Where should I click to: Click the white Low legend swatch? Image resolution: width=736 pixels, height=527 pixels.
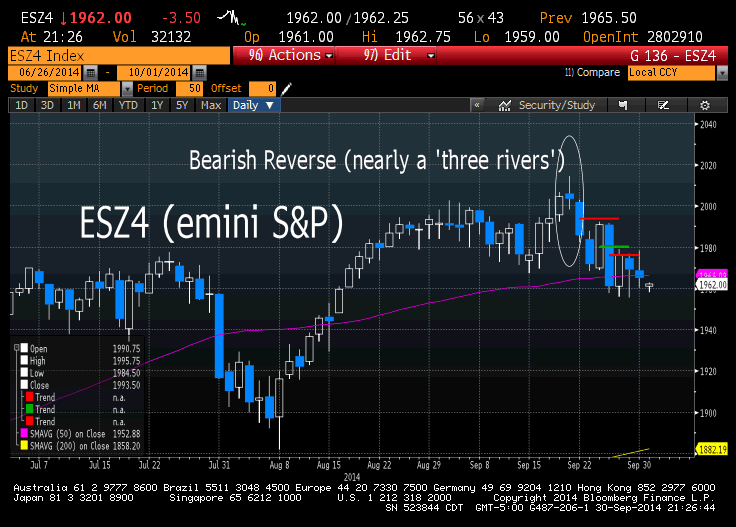coord(24,373)
